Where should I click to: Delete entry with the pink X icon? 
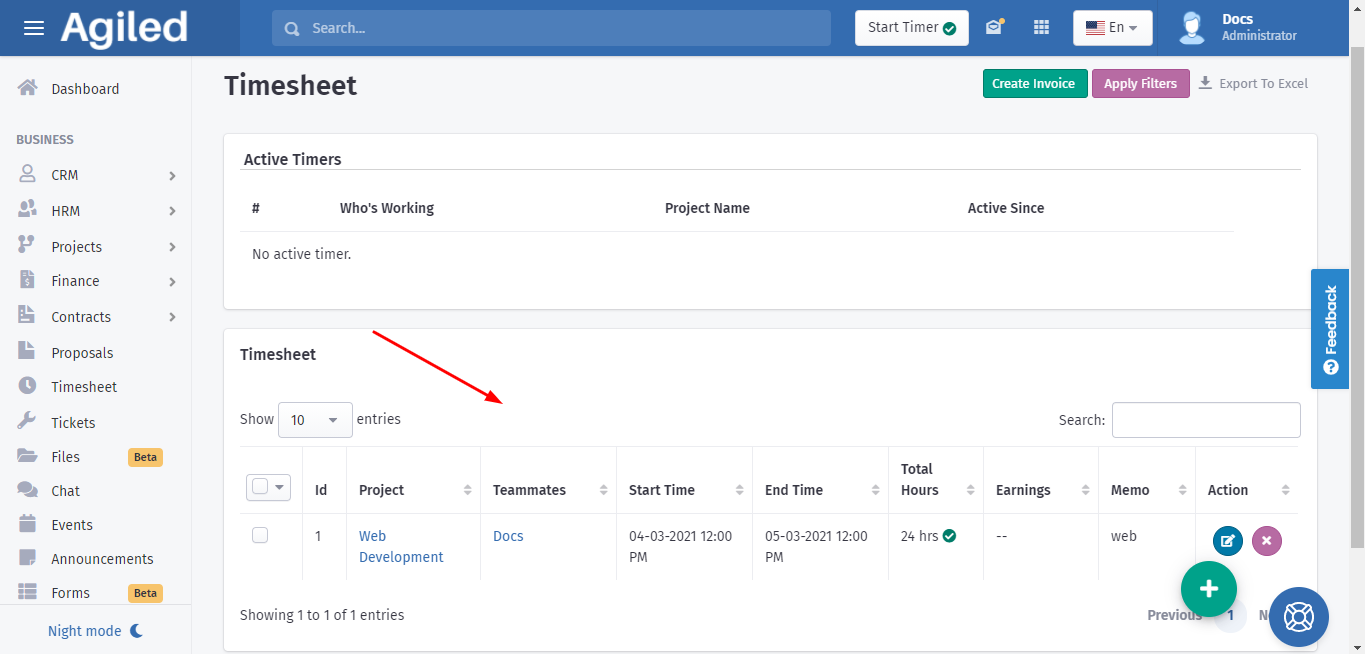click(x=1266, y=541)
